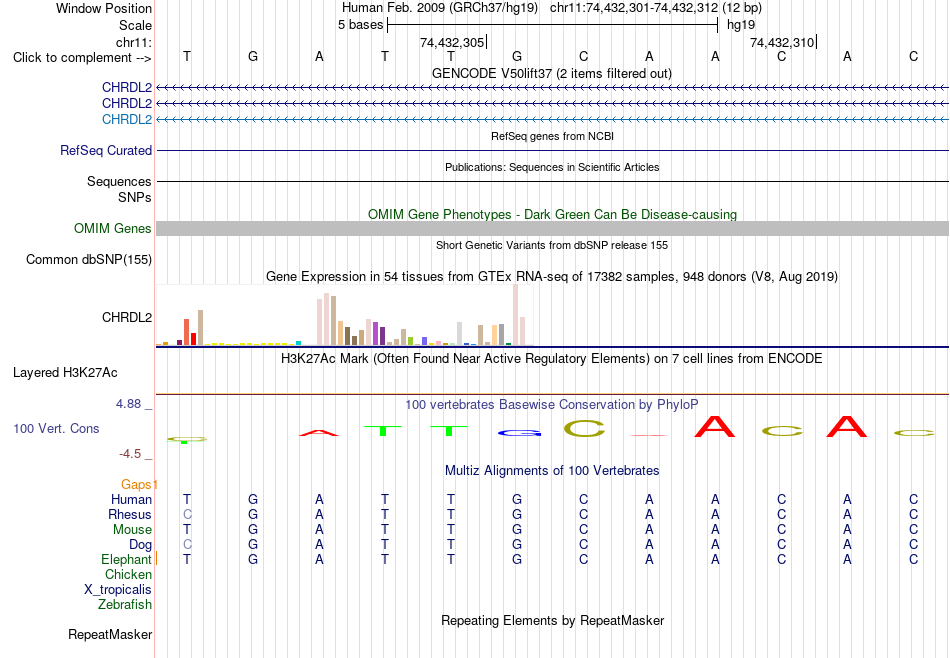Viewport: 950px width, 658px height.
Task: Open Basewise Conservation by PhyloP title
Action: pos(552,404)
